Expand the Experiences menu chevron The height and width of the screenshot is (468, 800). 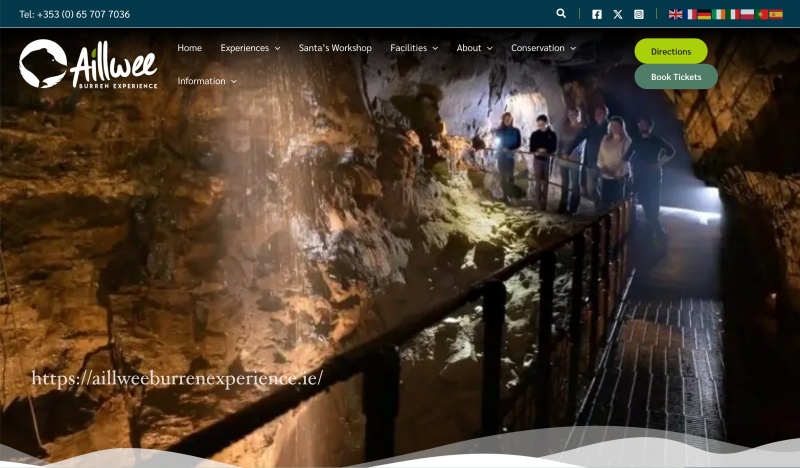click(x=278, y=48)
